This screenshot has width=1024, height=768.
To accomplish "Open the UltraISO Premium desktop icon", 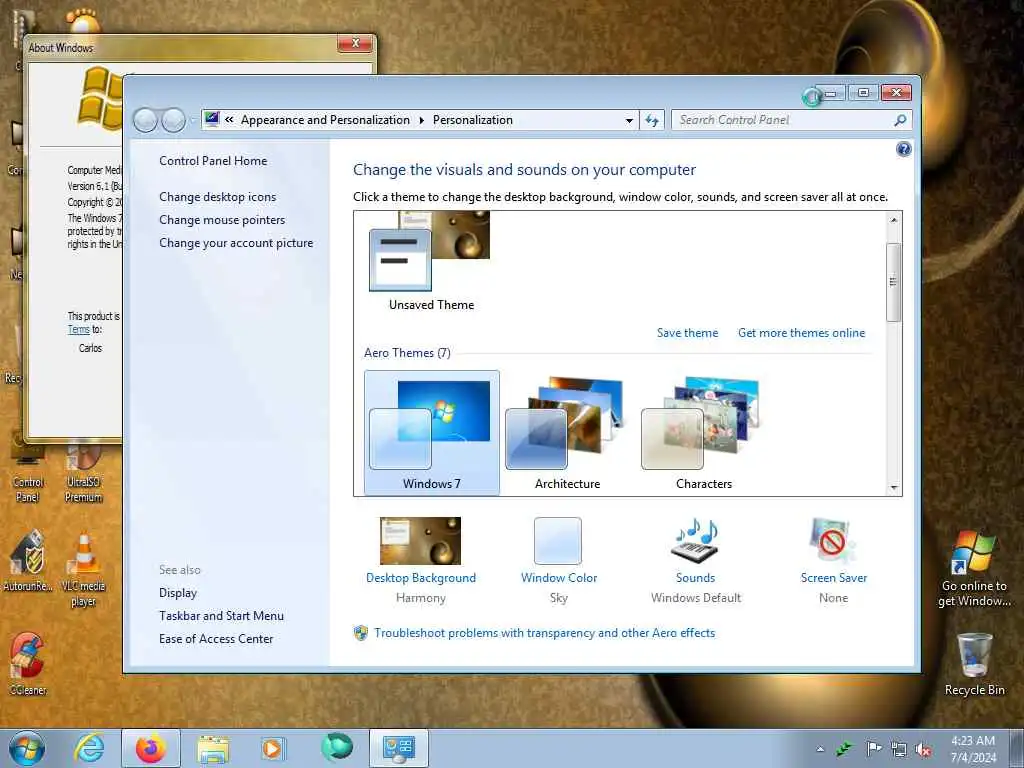I will (x=84, y=473).
